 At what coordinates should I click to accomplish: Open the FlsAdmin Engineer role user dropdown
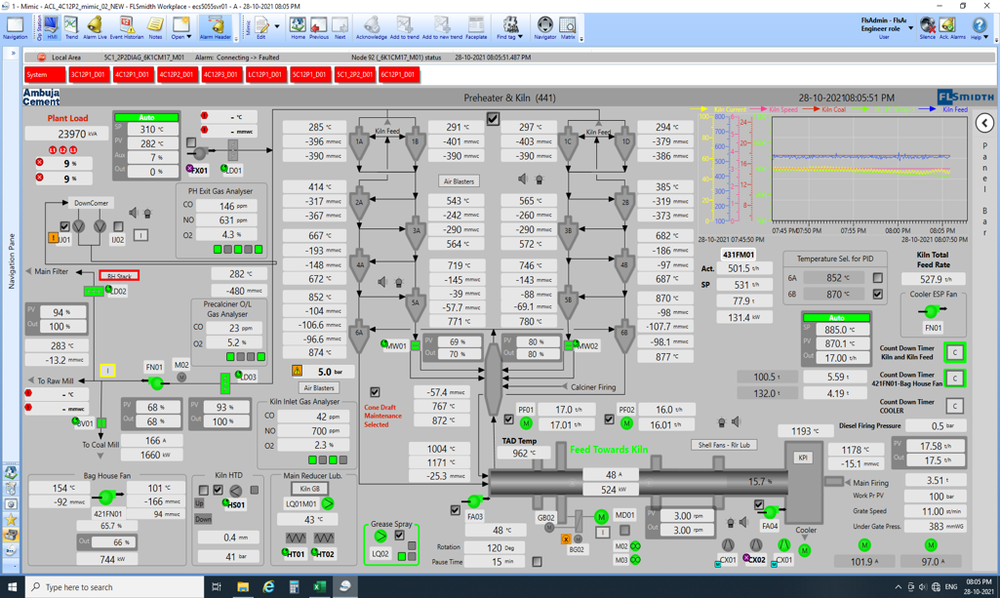point(911,28)
